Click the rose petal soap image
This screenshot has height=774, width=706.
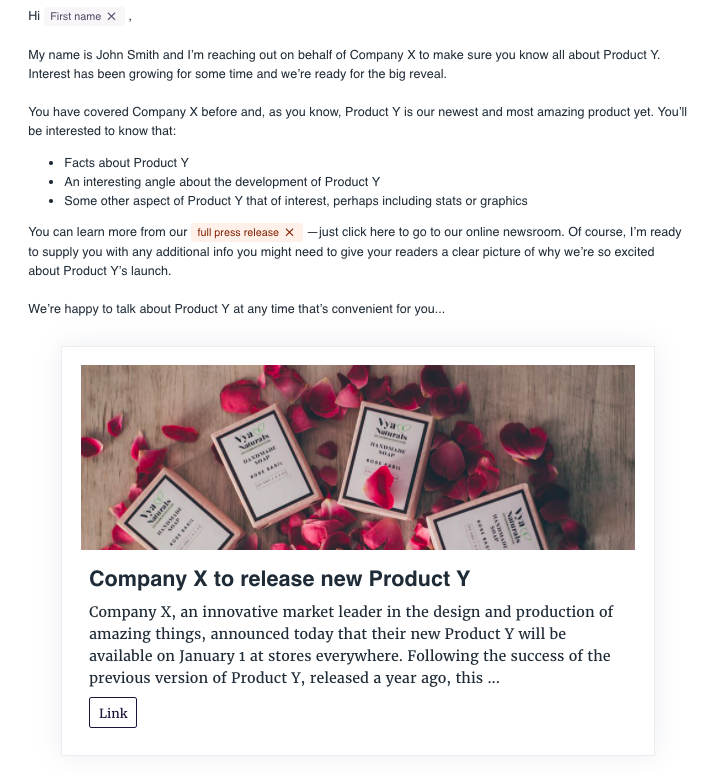(x=357, y=457)
